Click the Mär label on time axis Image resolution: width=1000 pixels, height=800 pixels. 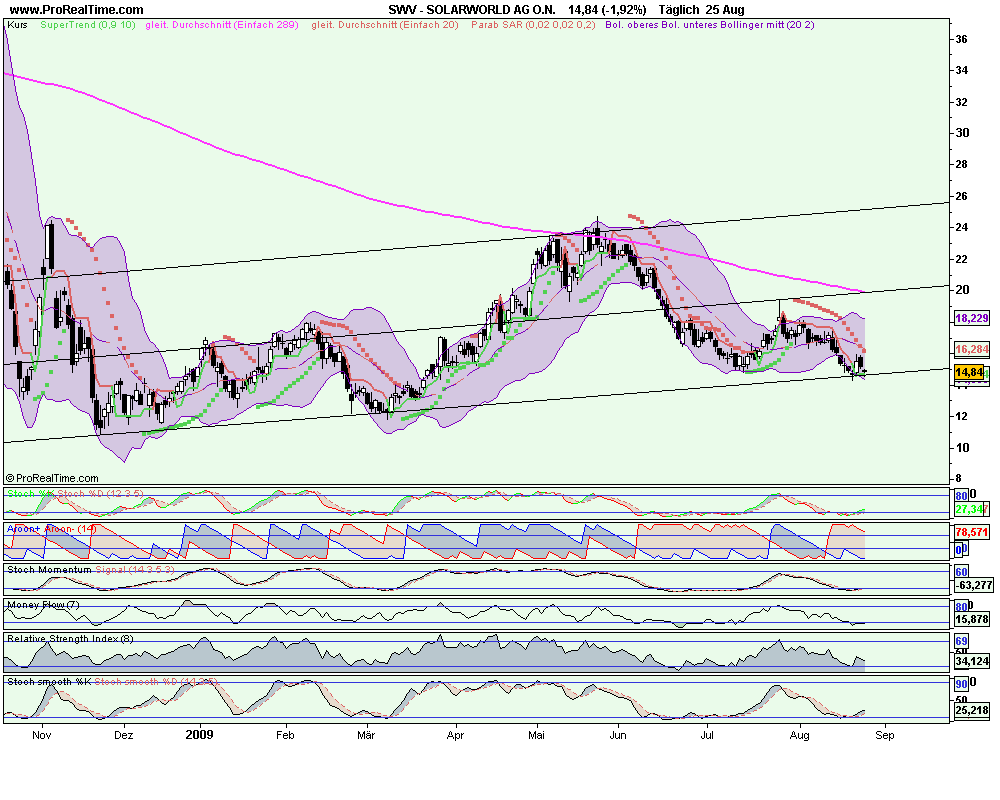point(366,735)
